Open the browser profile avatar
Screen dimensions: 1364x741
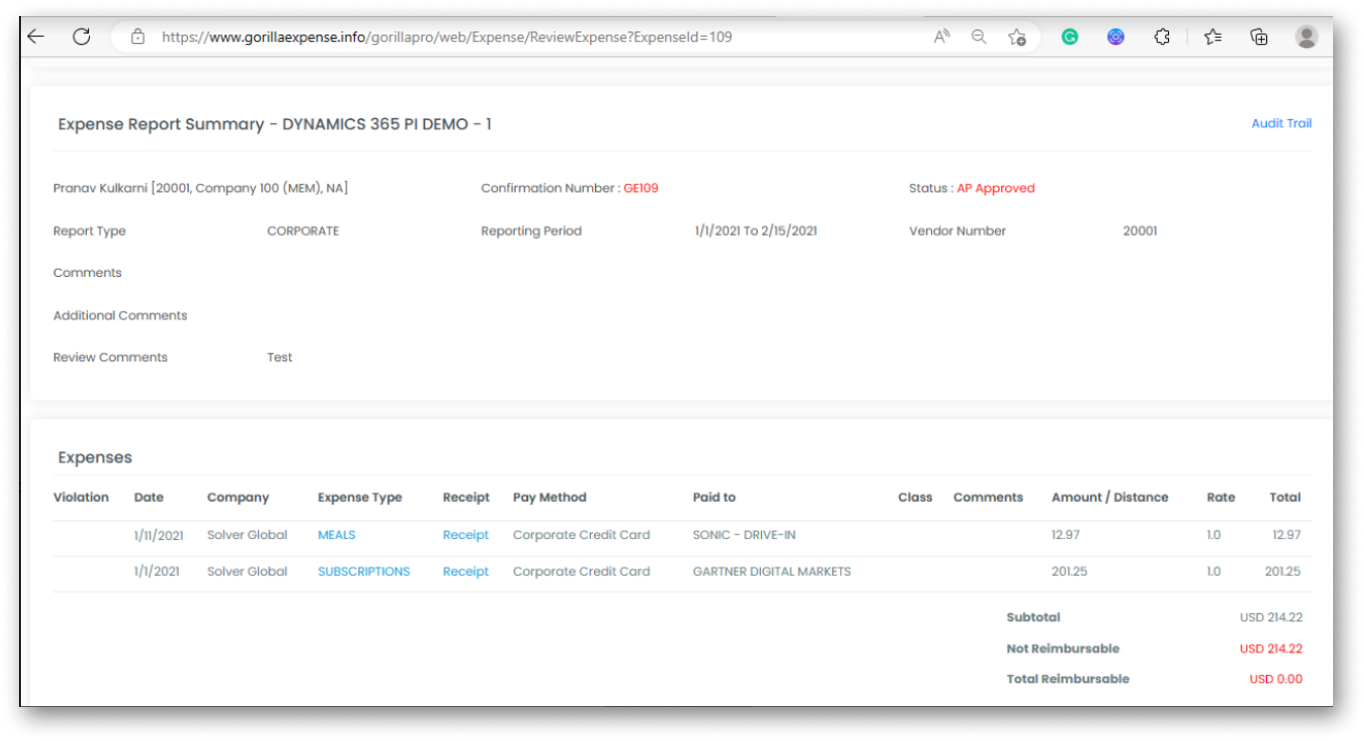click(1306, 37)
